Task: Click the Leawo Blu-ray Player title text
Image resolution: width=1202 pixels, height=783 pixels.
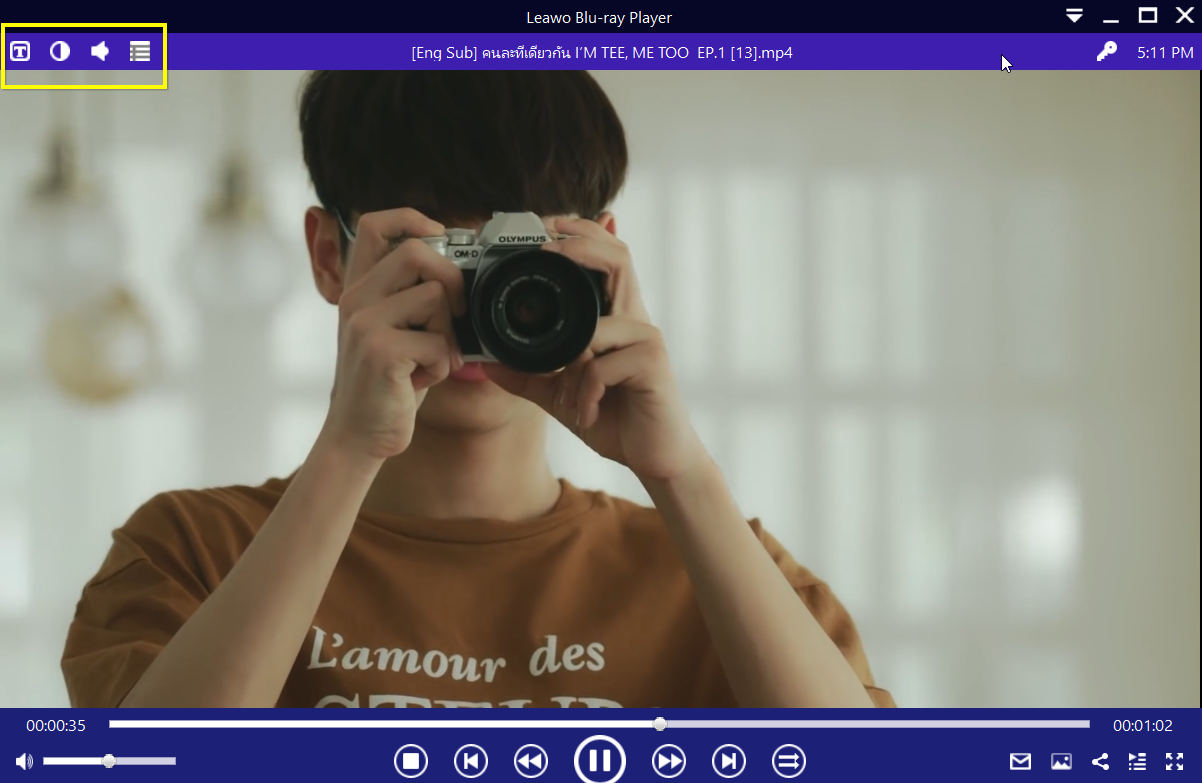Action: pos(598,16)
